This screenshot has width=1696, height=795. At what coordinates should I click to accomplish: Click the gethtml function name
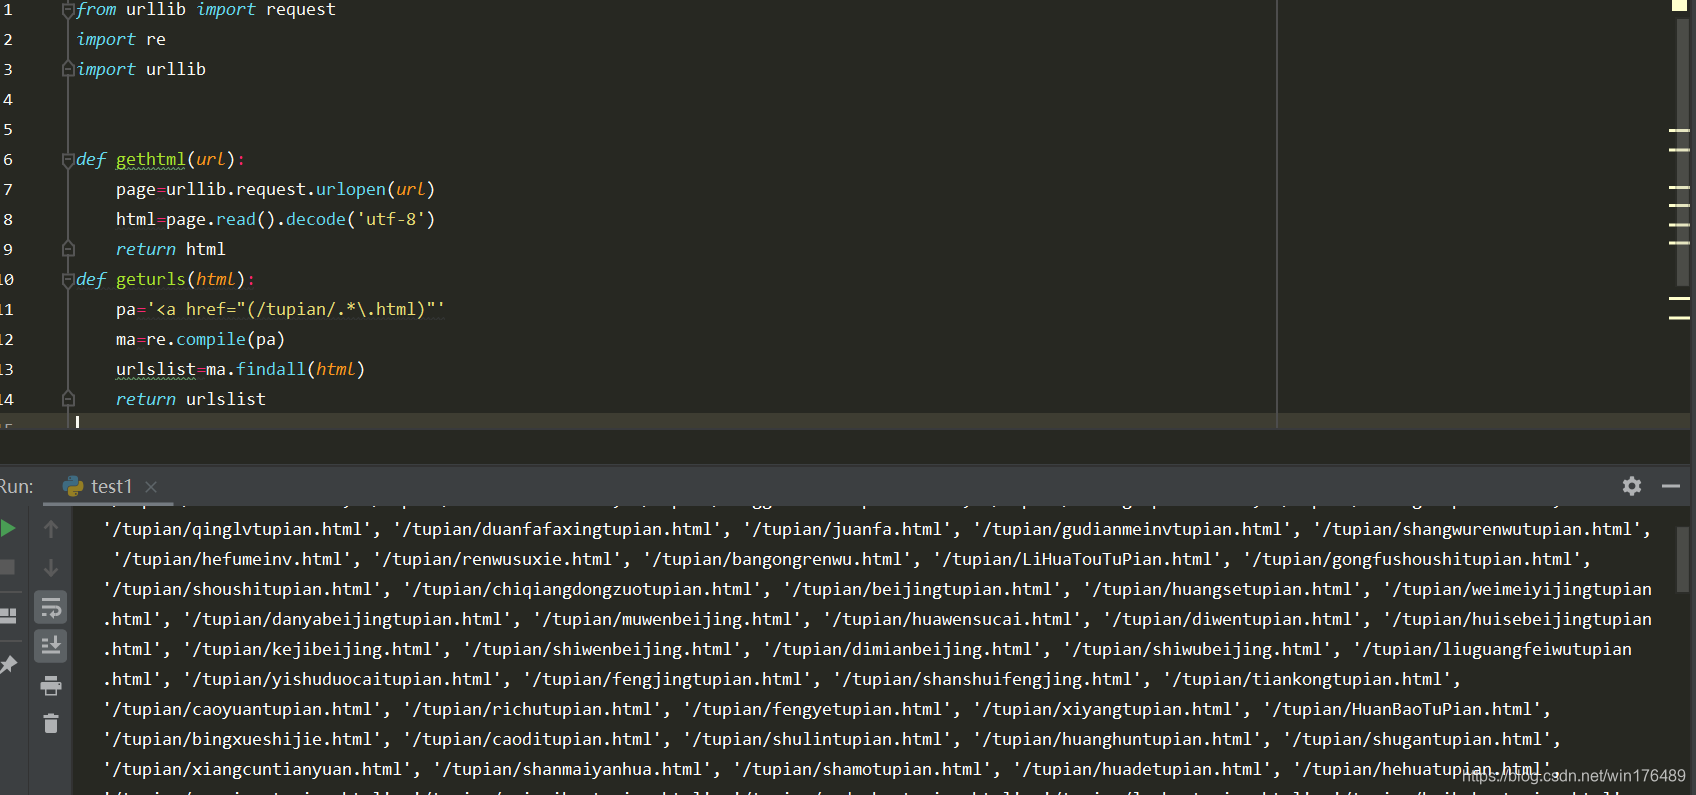click(x=151, y=159)
